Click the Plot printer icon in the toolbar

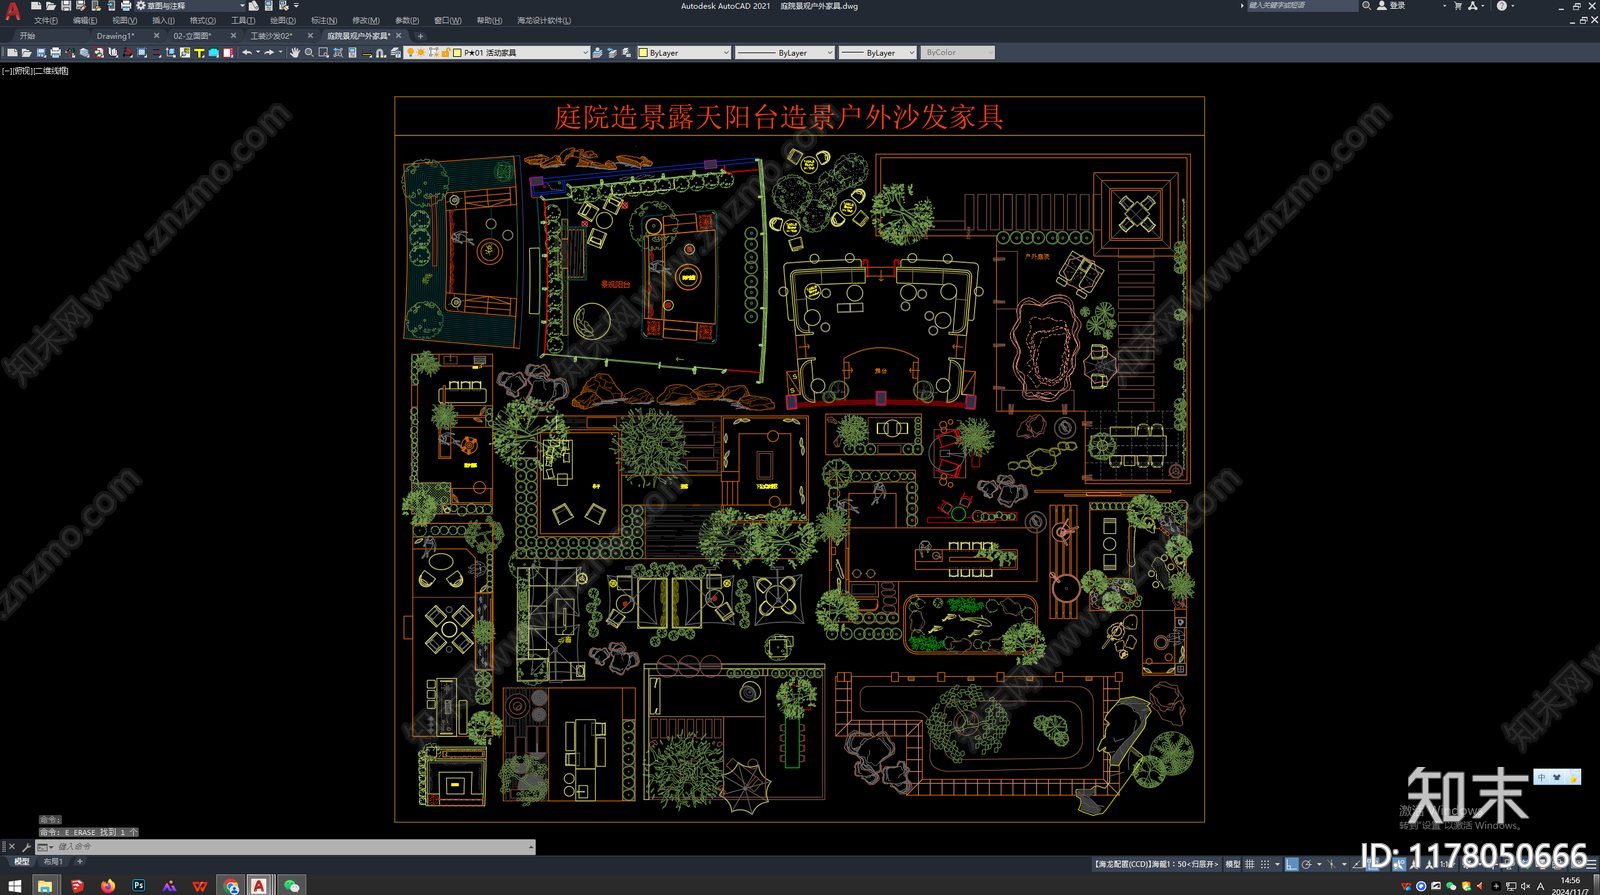[55, 52]
